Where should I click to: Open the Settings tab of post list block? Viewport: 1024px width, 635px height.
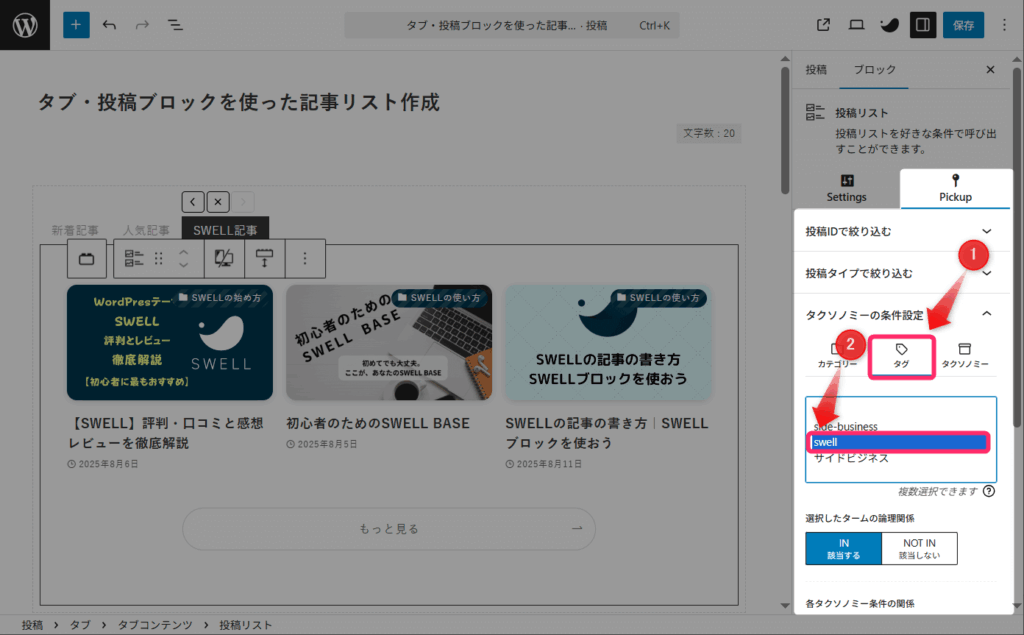[846, 188]
